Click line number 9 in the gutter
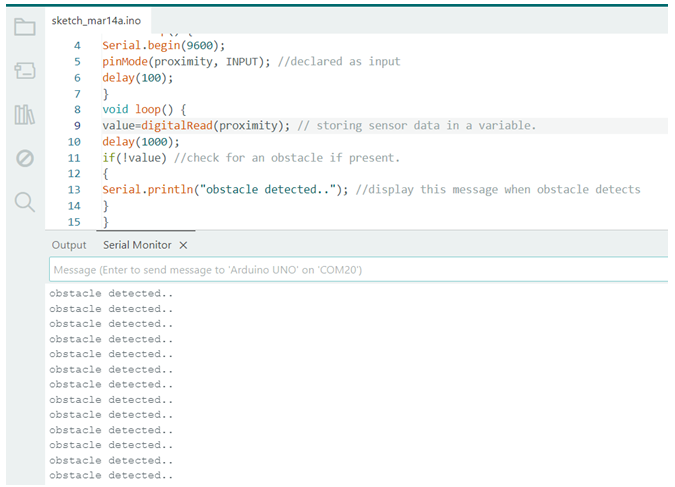 click(x=77, y=126)
